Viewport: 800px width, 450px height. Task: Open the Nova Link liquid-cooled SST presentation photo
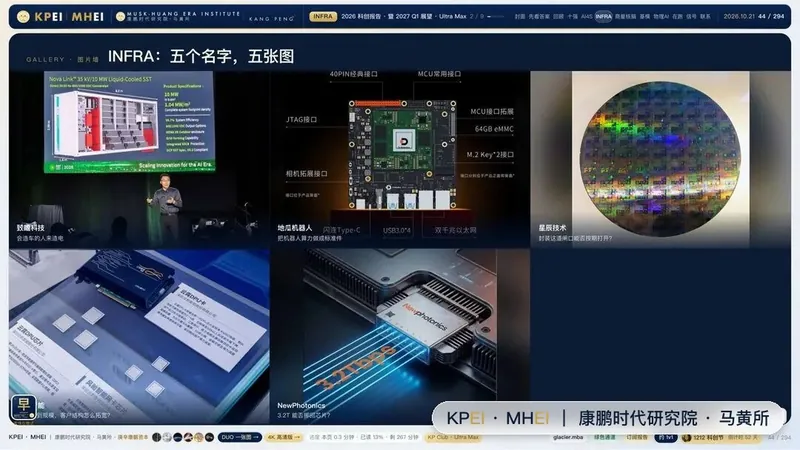coord(139,159)
